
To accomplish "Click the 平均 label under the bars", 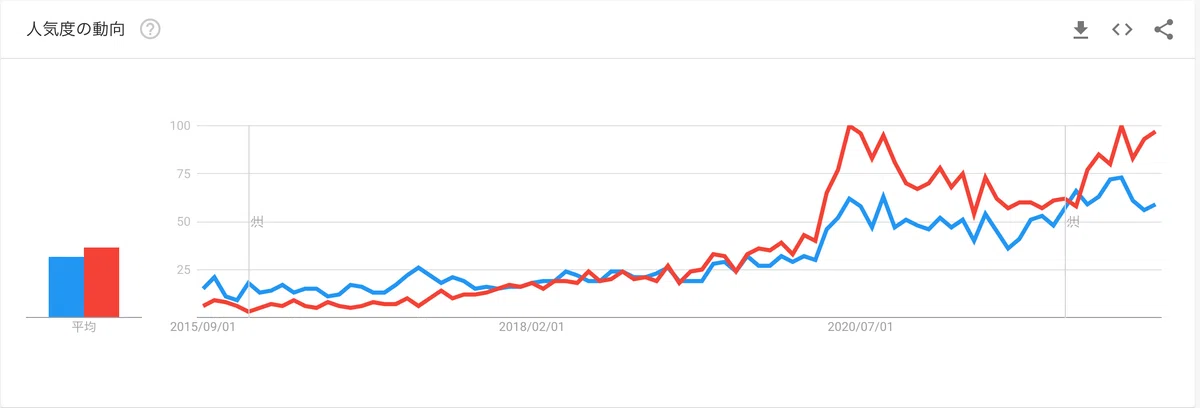I will point(84,326).
